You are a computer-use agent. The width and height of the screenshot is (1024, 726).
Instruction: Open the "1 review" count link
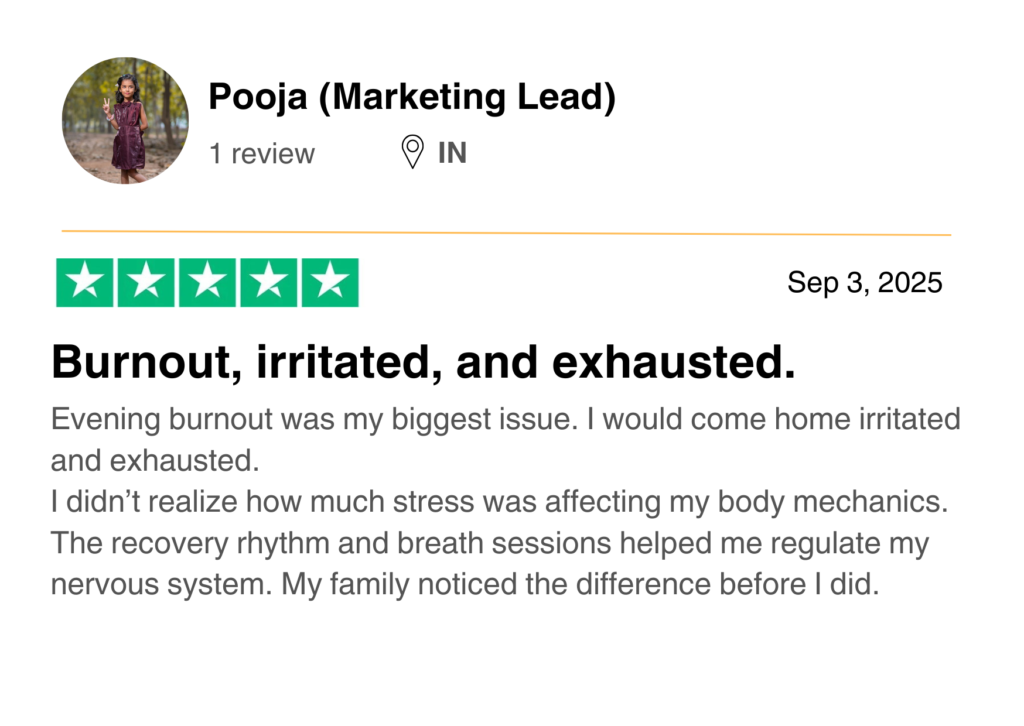pyautogui.click(x=261, y=154)
